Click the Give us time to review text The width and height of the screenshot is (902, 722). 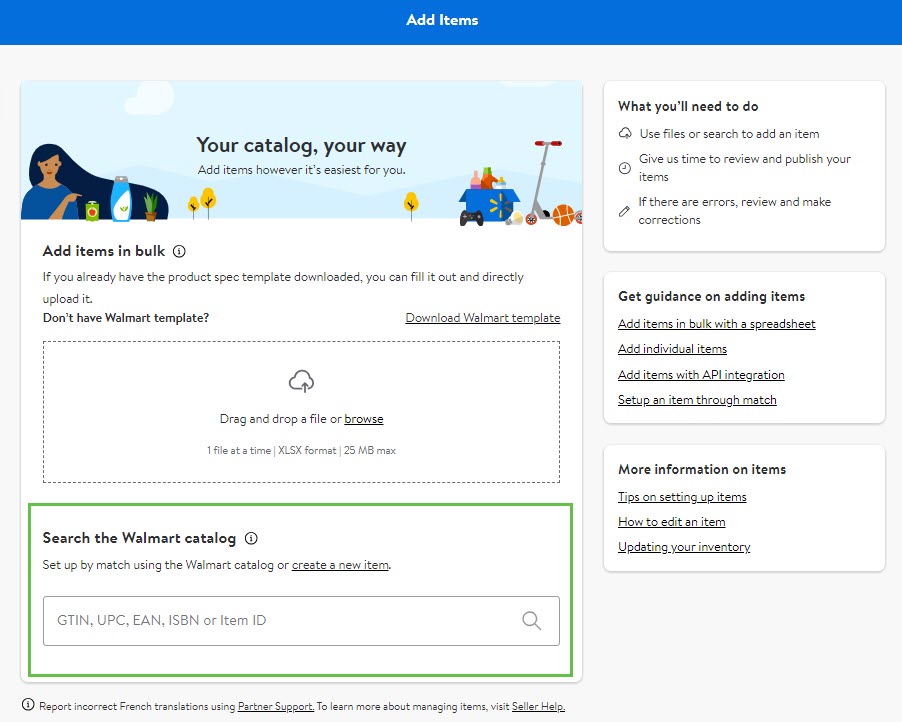[x=745, y=167]
